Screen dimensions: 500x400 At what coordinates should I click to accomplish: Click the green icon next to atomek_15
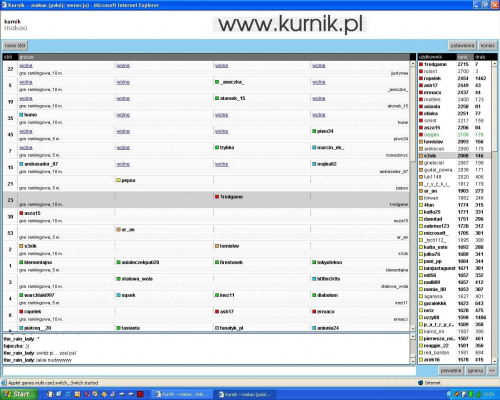point(217,98)
